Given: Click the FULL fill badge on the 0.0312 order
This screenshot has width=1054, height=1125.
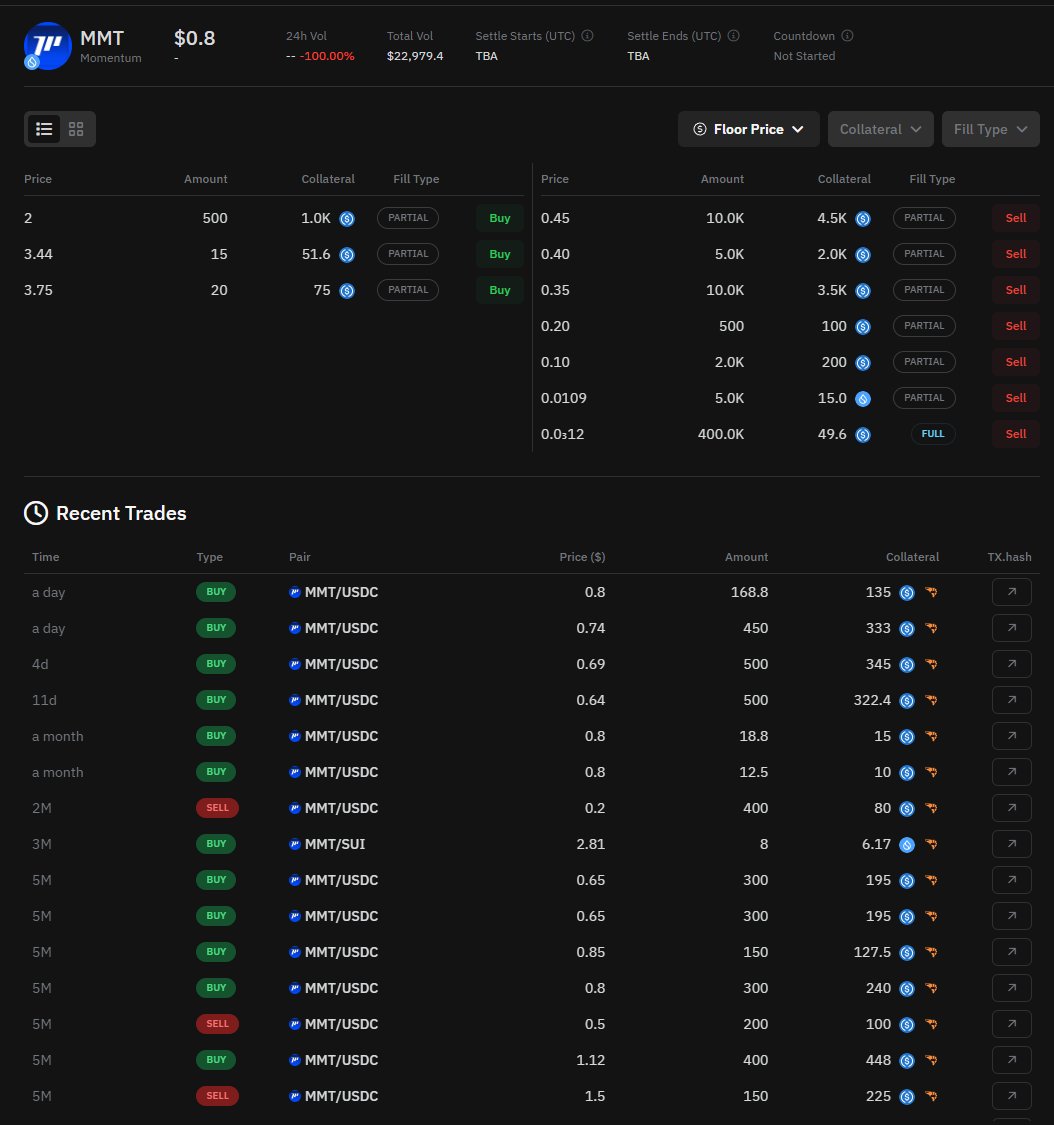Looking at the screenshot, I should click(x=932, y=434).
